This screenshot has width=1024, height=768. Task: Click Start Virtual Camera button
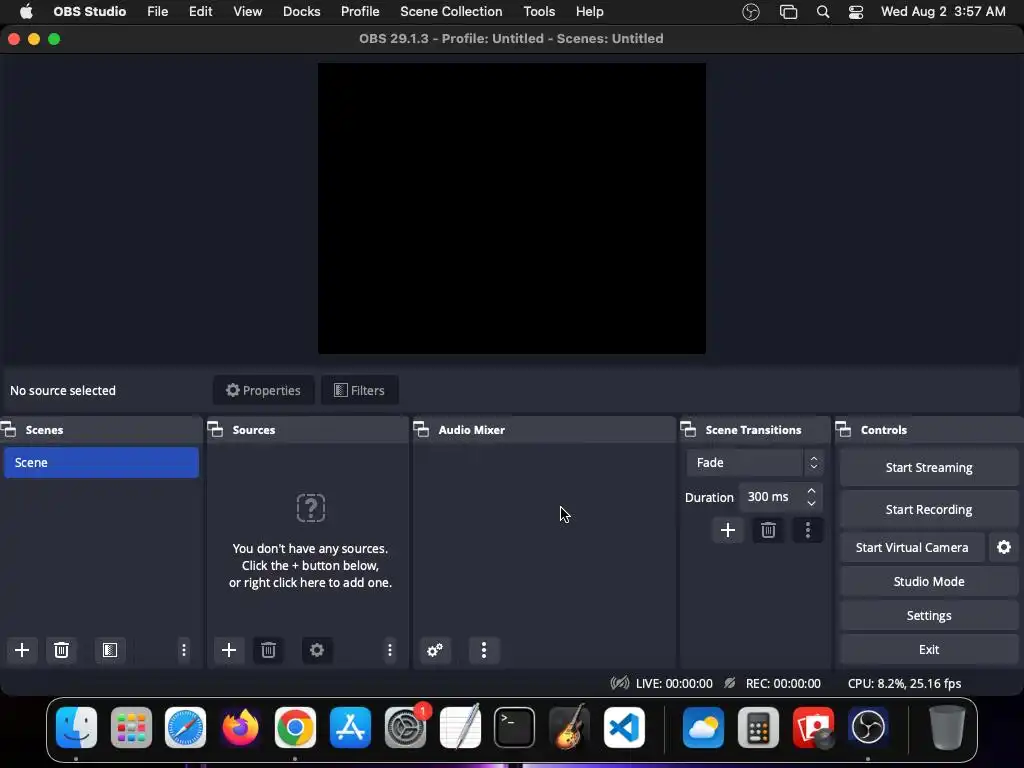(912, 547)
